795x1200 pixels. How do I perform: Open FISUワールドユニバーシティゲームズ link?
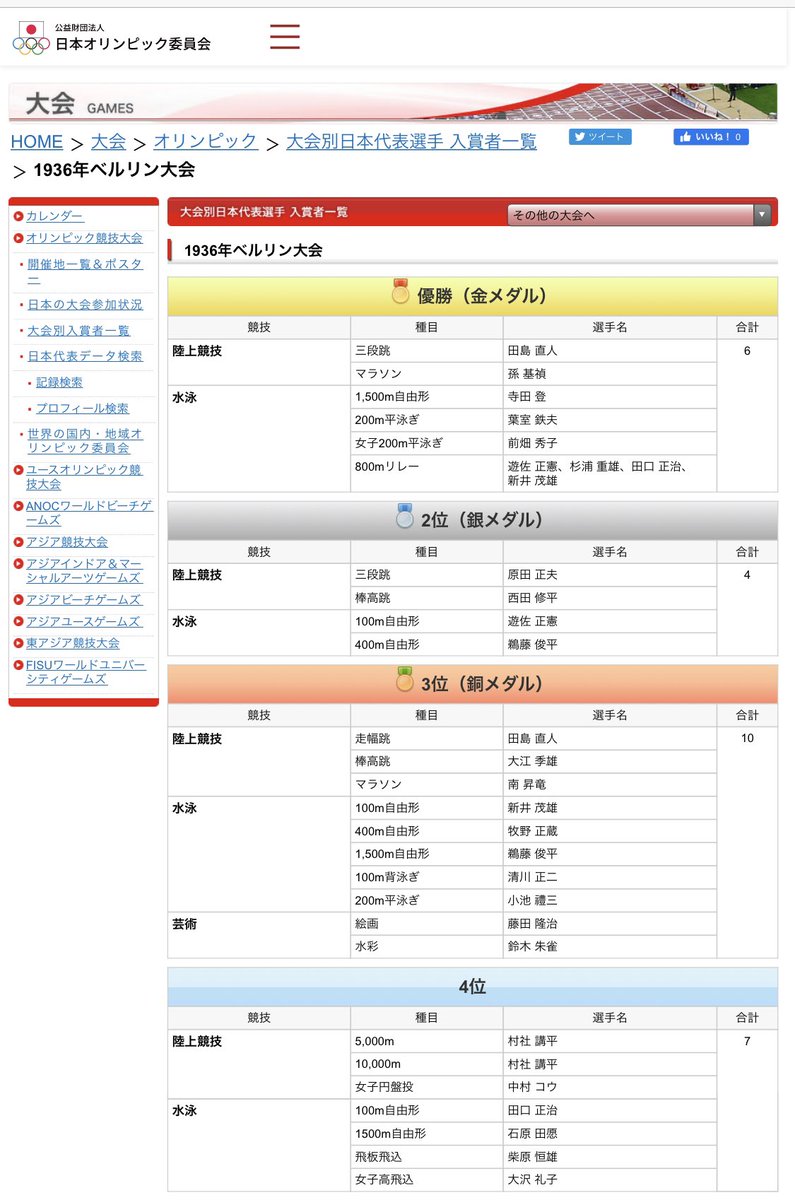click(x=86, y=672)
